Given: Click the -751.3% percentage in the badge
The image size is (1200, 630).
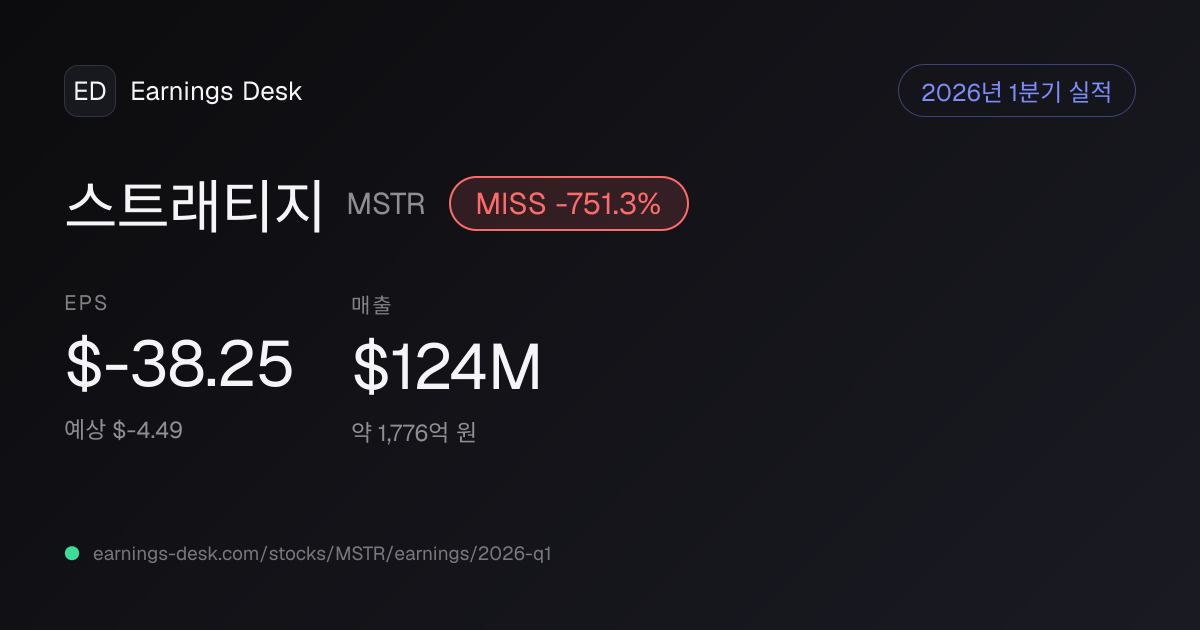Looking at the screenshot, I should tap(608, 204).
